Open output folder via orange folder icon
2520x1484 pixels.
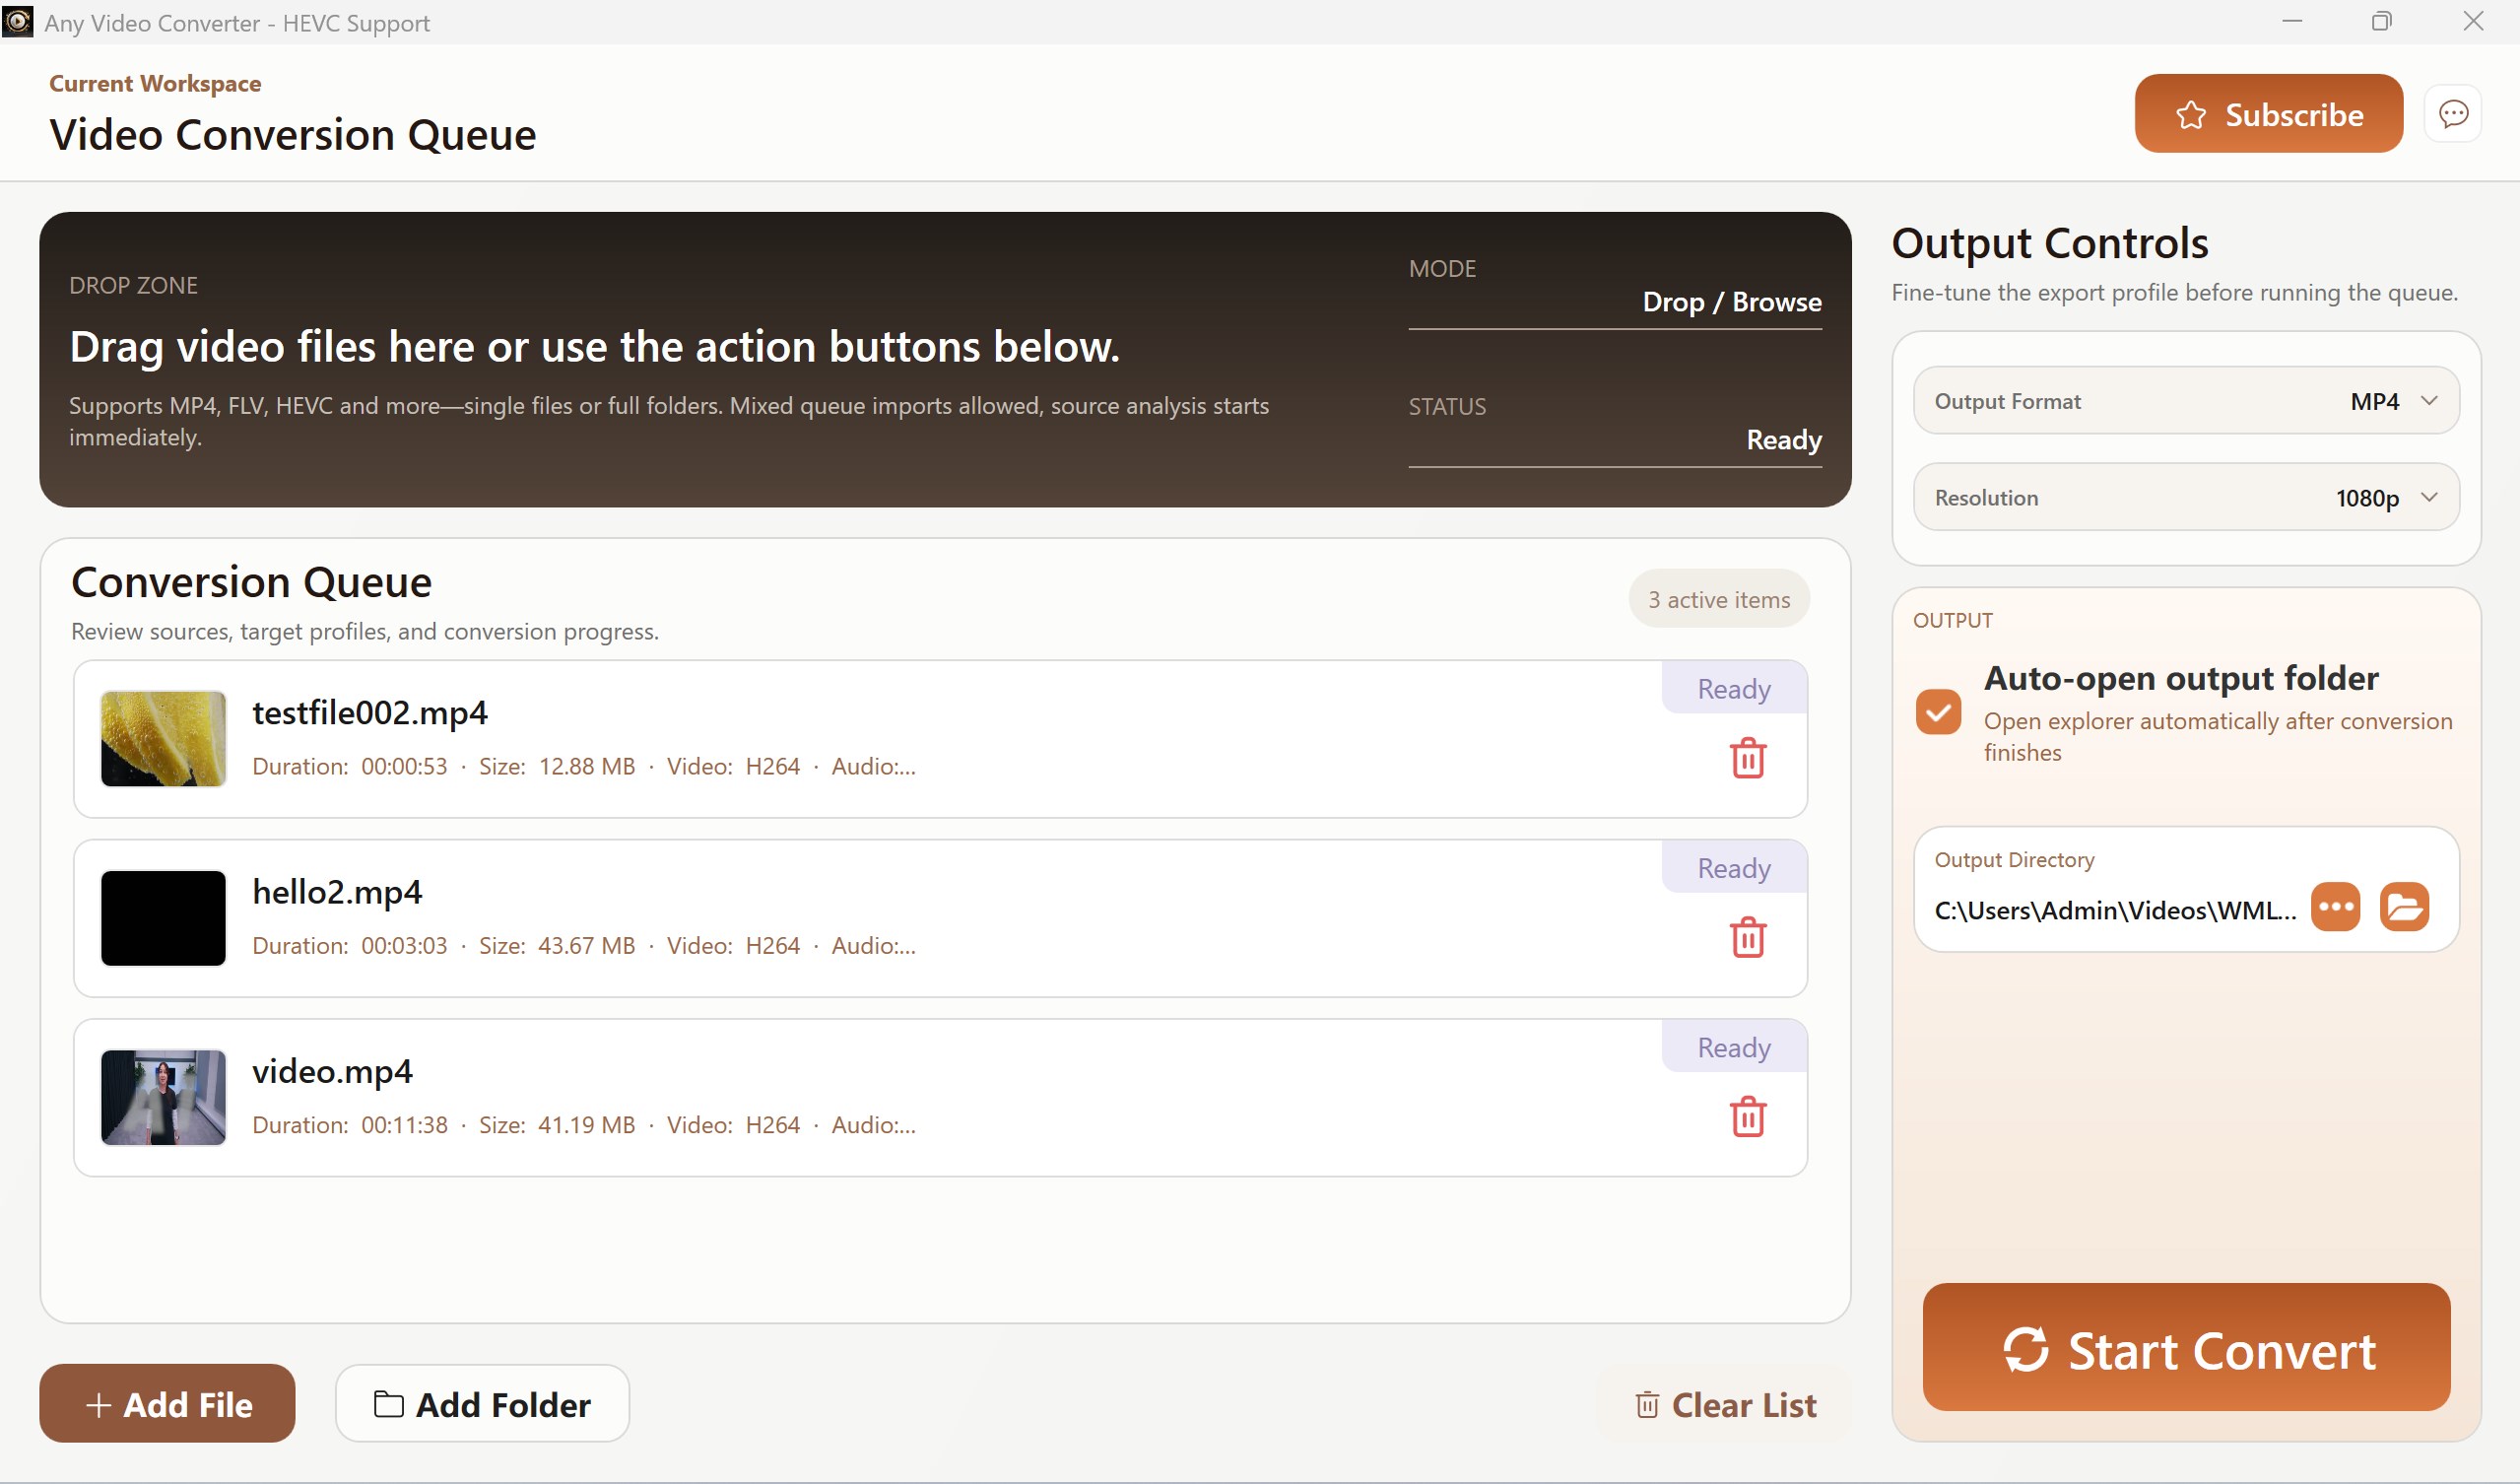coord(2404,907)
